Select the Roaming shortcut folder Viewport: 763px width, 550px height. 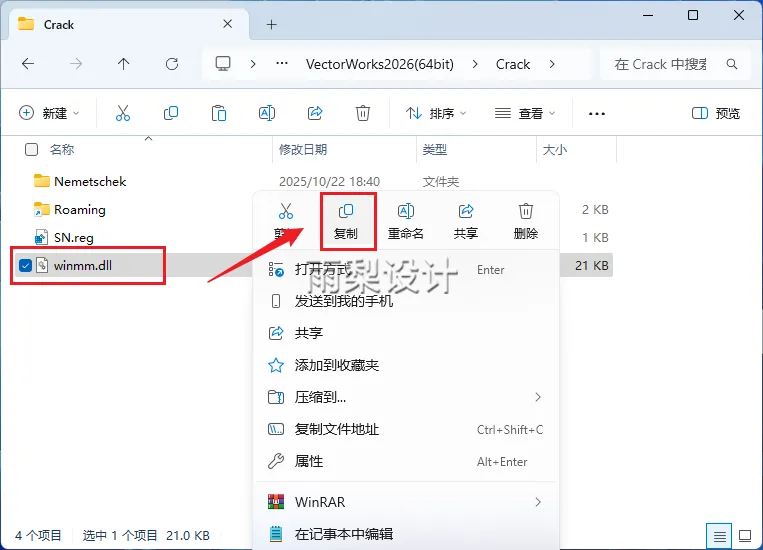tap(79, 210)
